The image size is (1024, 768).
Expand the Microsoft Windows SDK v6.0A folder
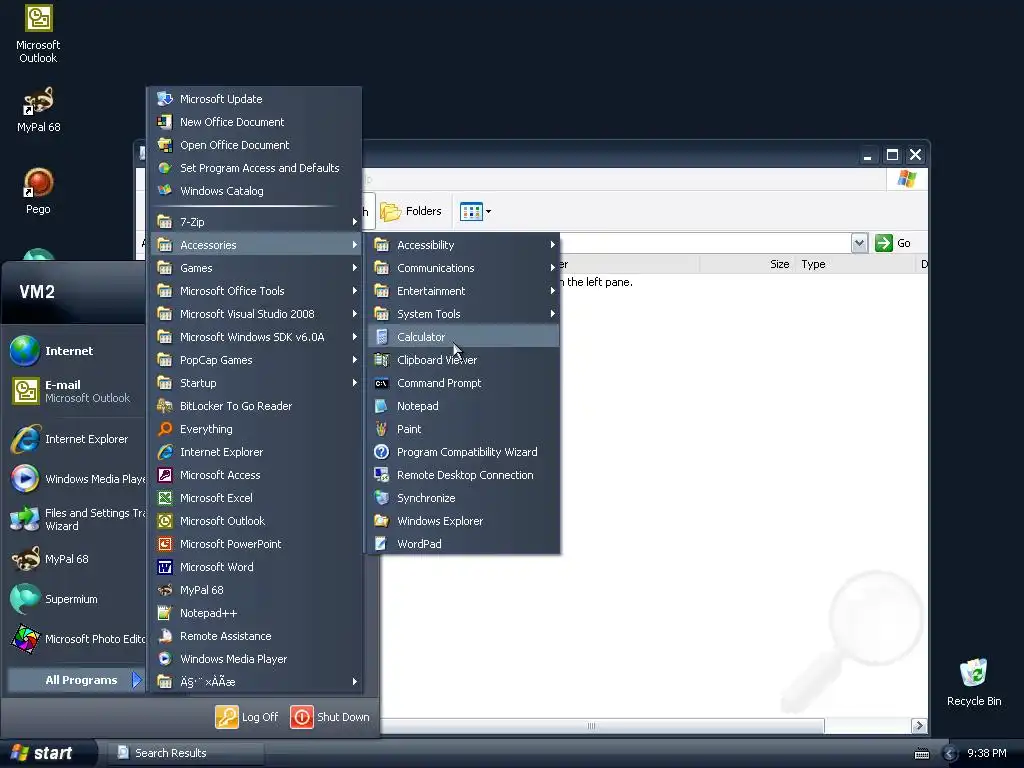(256, 337)
